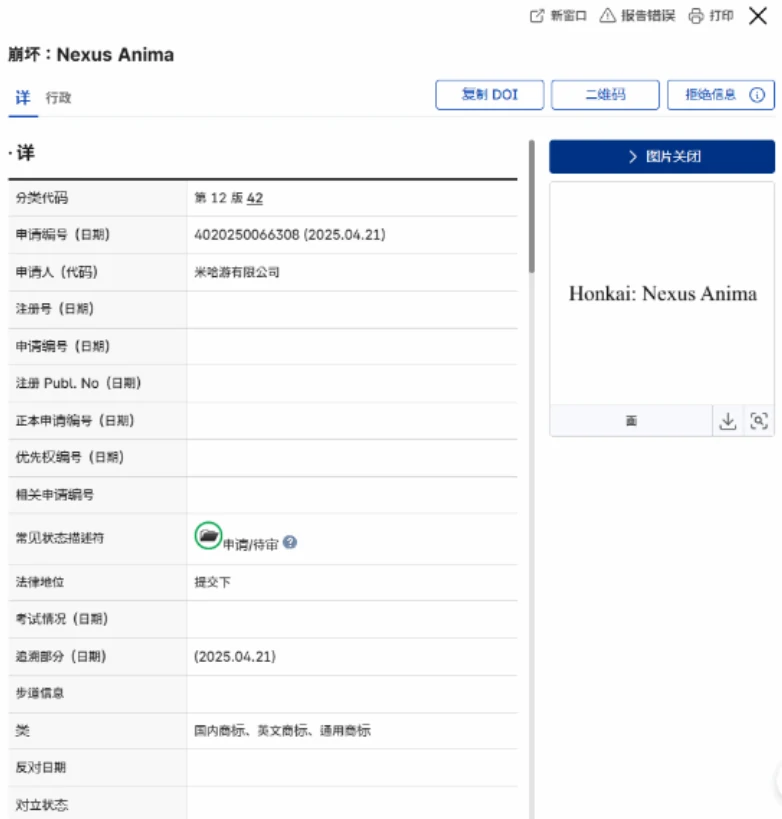Click the 面 caption under the image

click(x=631, y=421)
